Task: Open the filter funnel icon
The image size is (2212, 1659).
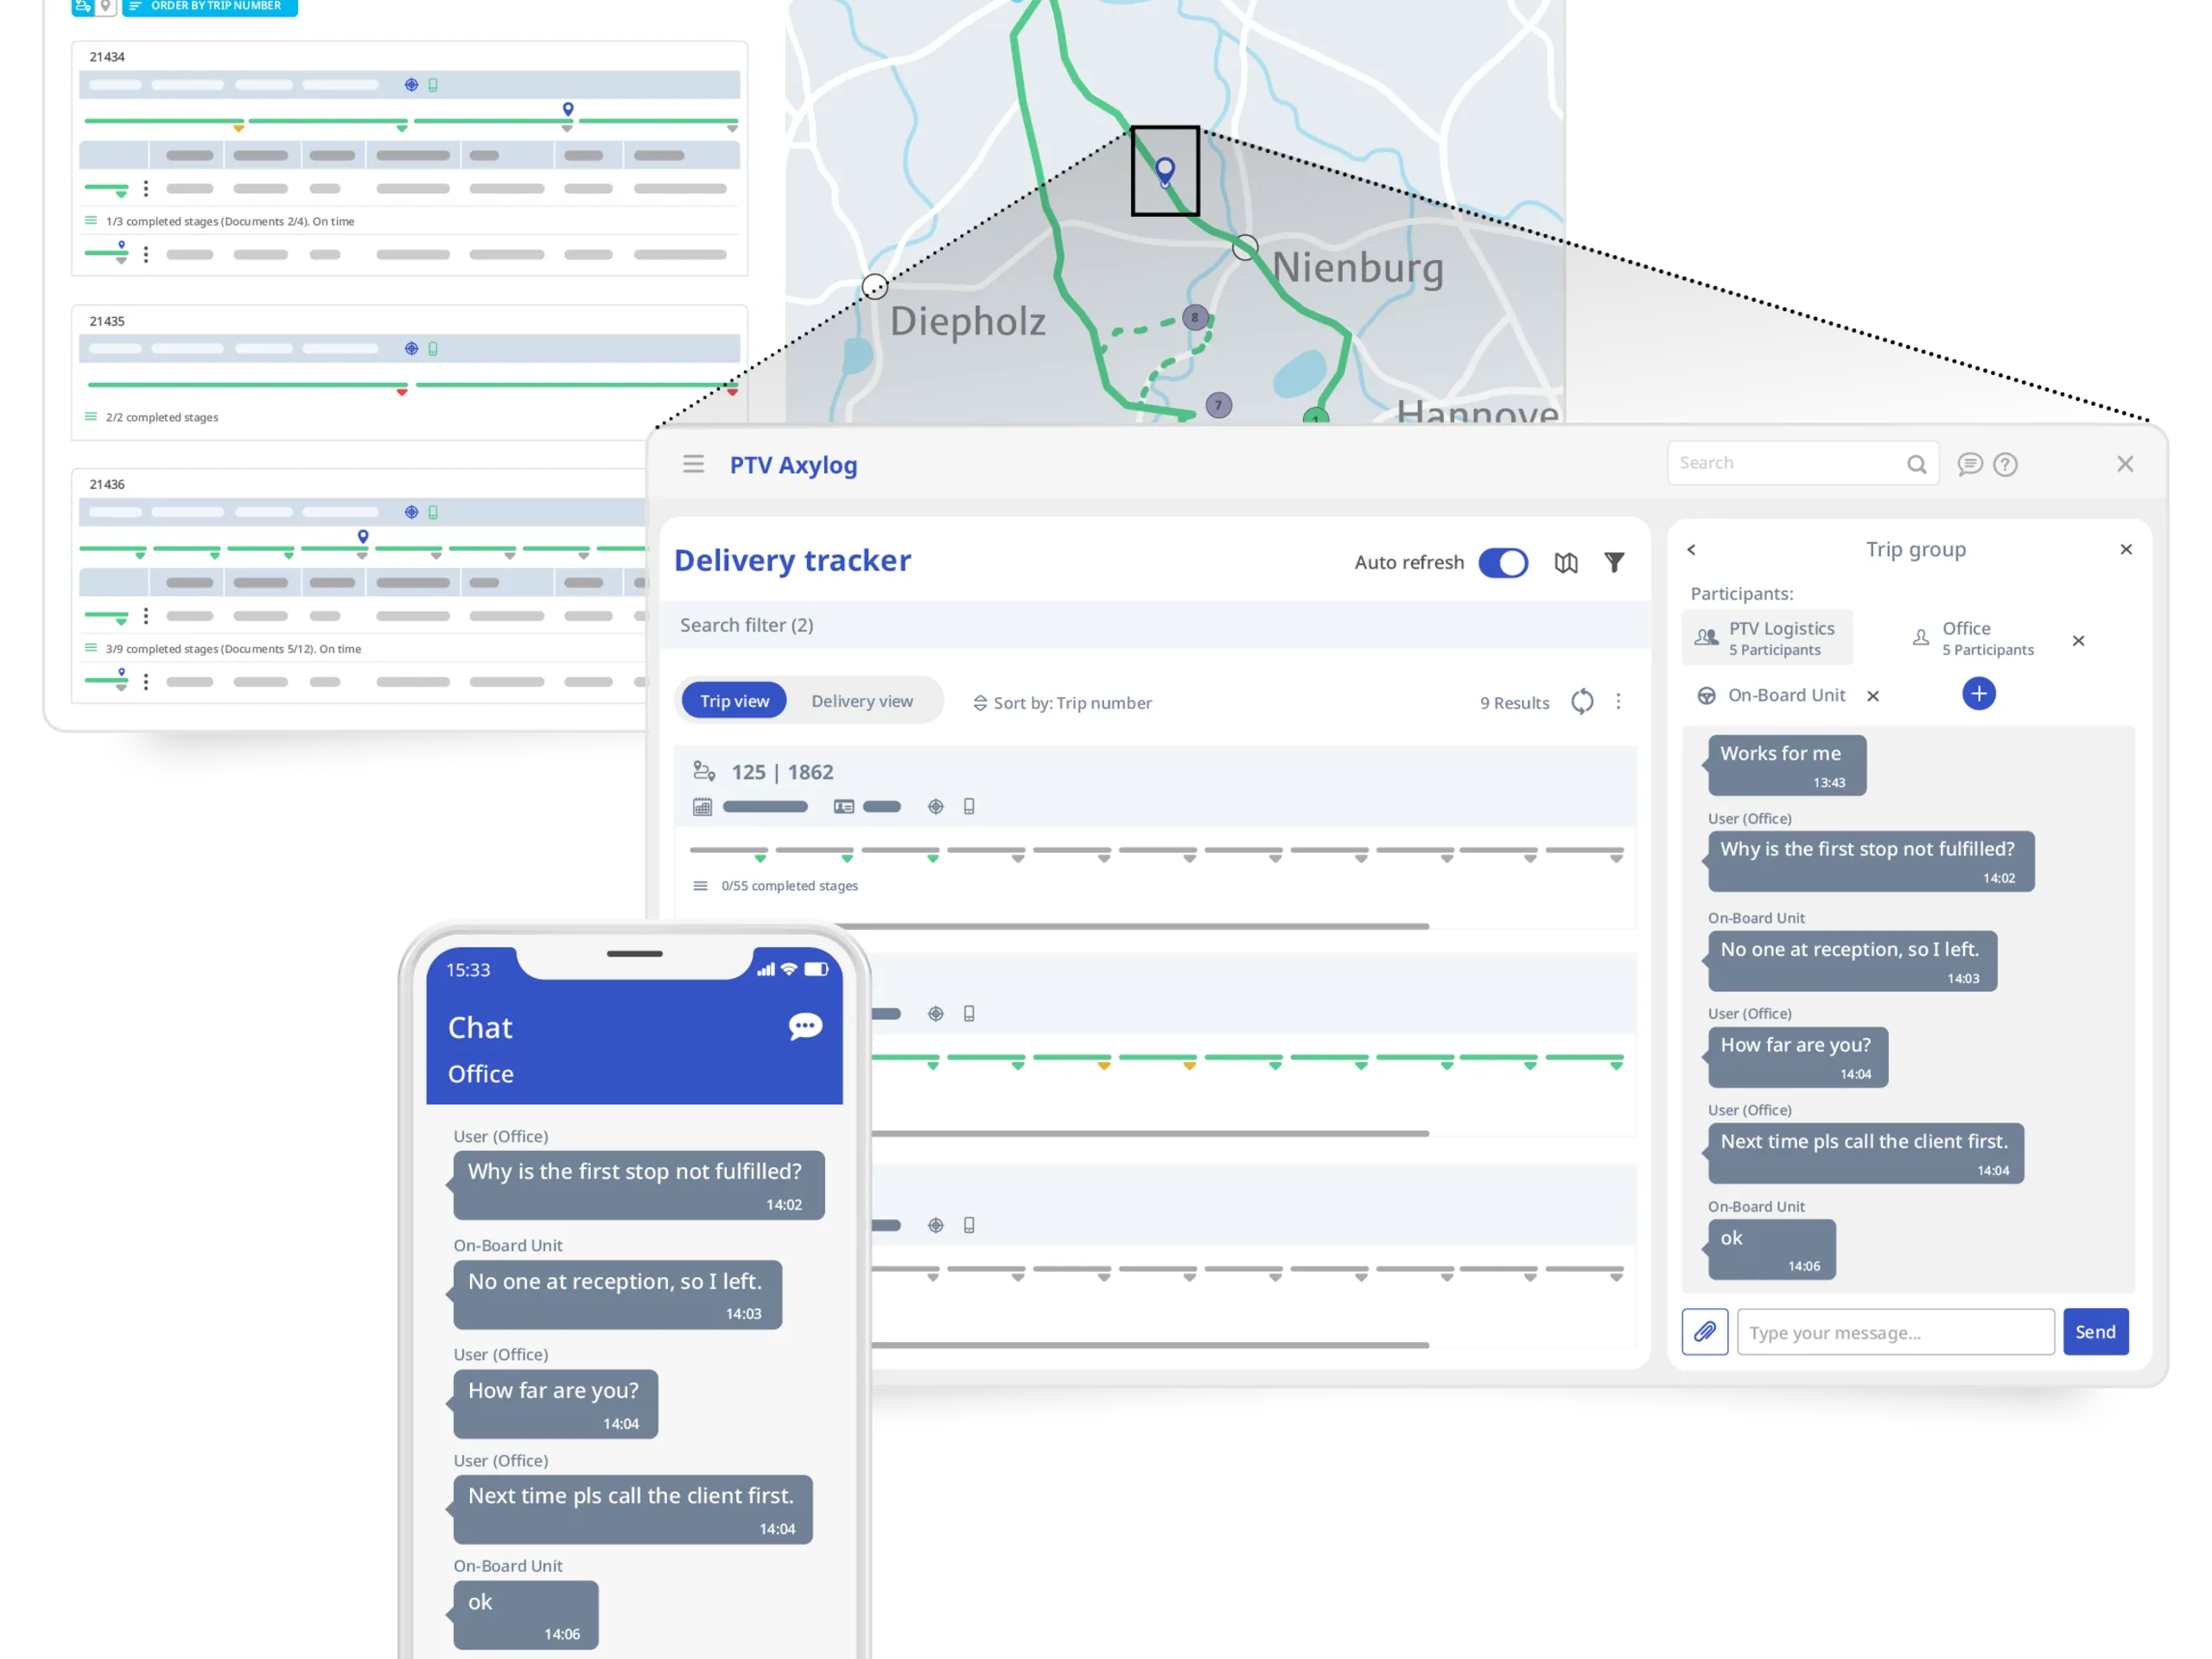Action: point(1613,563)
